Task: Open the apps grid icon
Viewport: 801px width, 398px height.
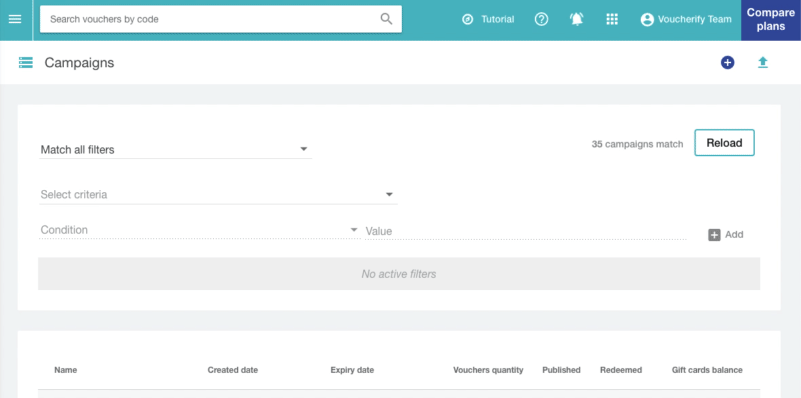Action: [612, 19]
